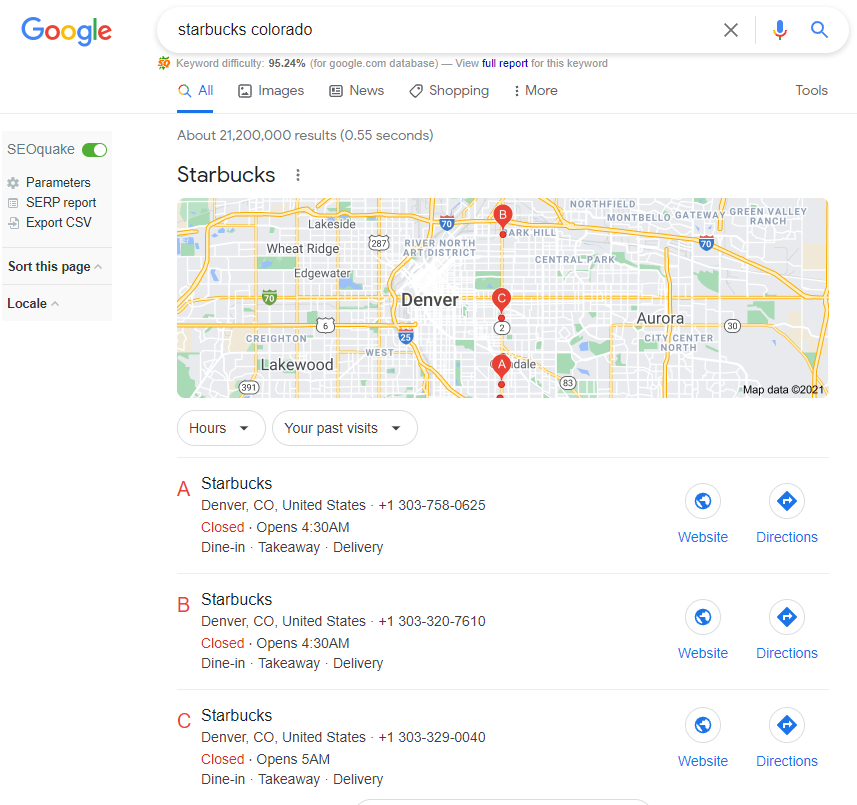Click the blue search magnifier icon
The width and height of the screenshot is (857, 805).
point(819,30)
